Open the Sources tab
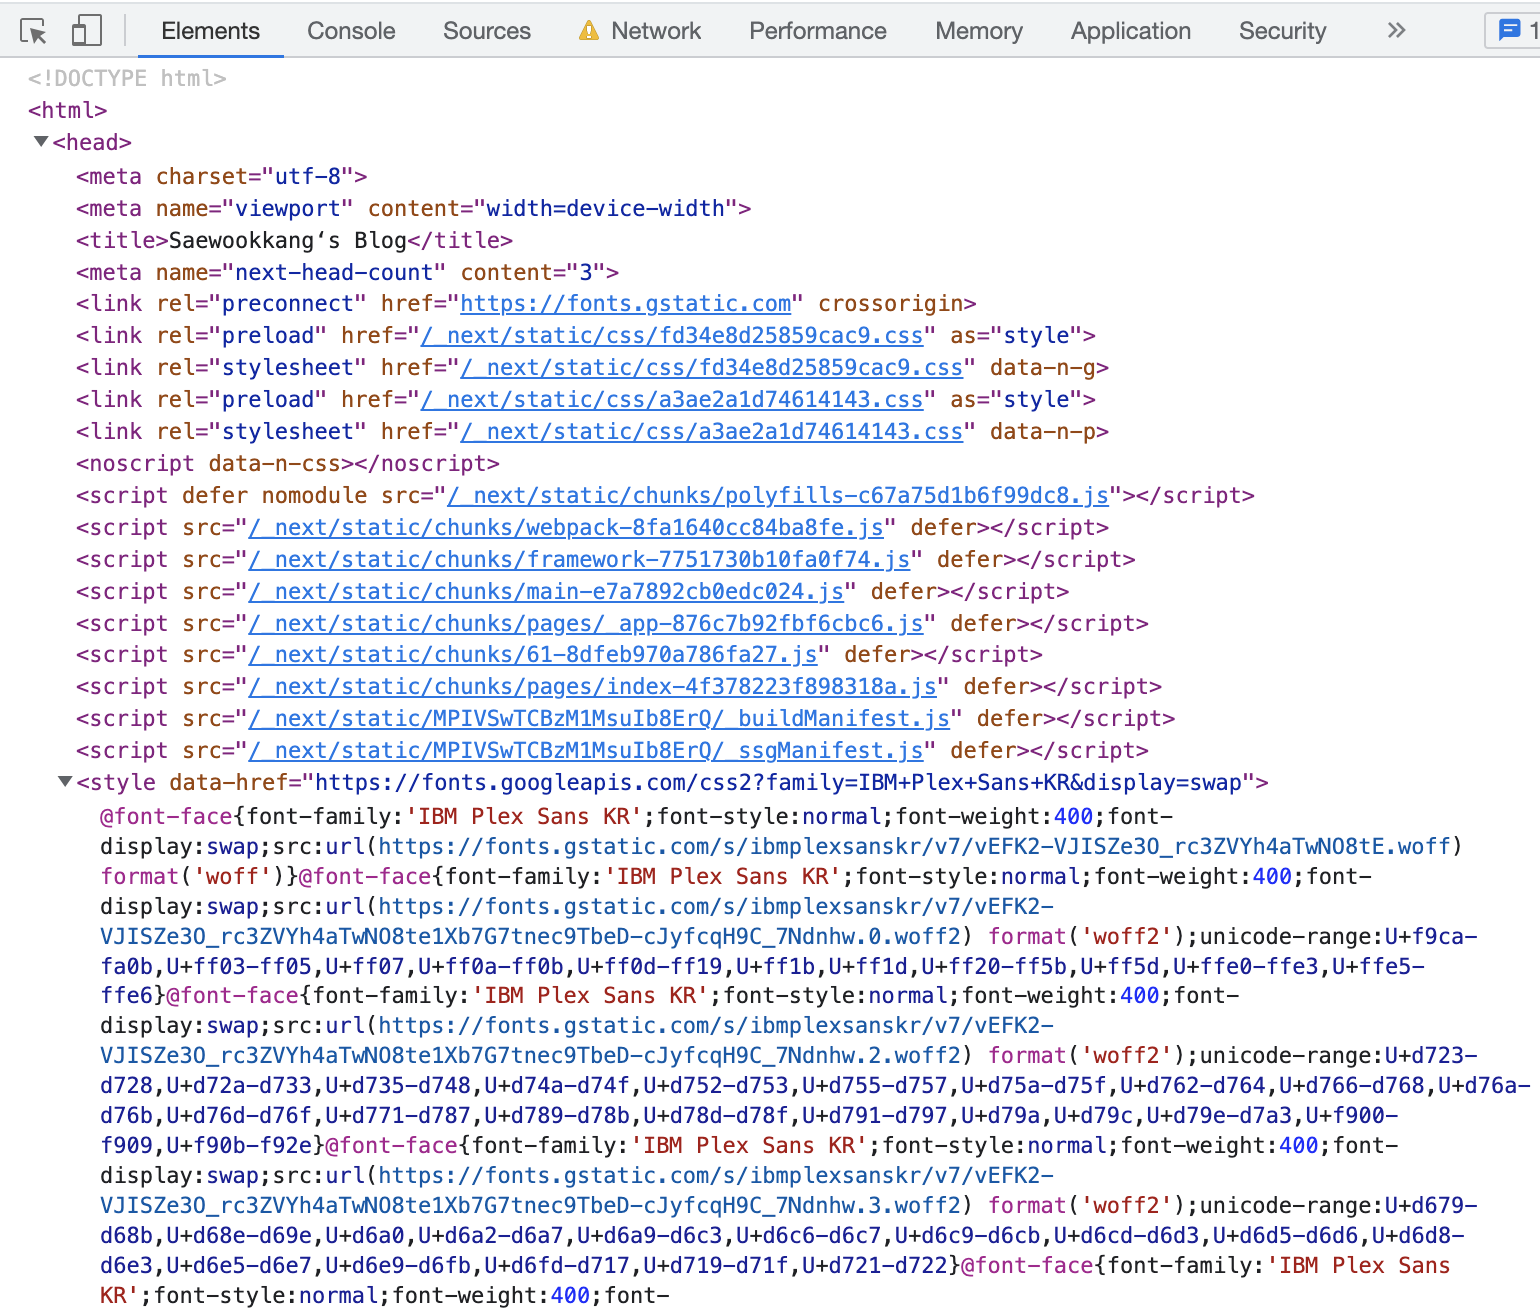 [x=487, y=31]
